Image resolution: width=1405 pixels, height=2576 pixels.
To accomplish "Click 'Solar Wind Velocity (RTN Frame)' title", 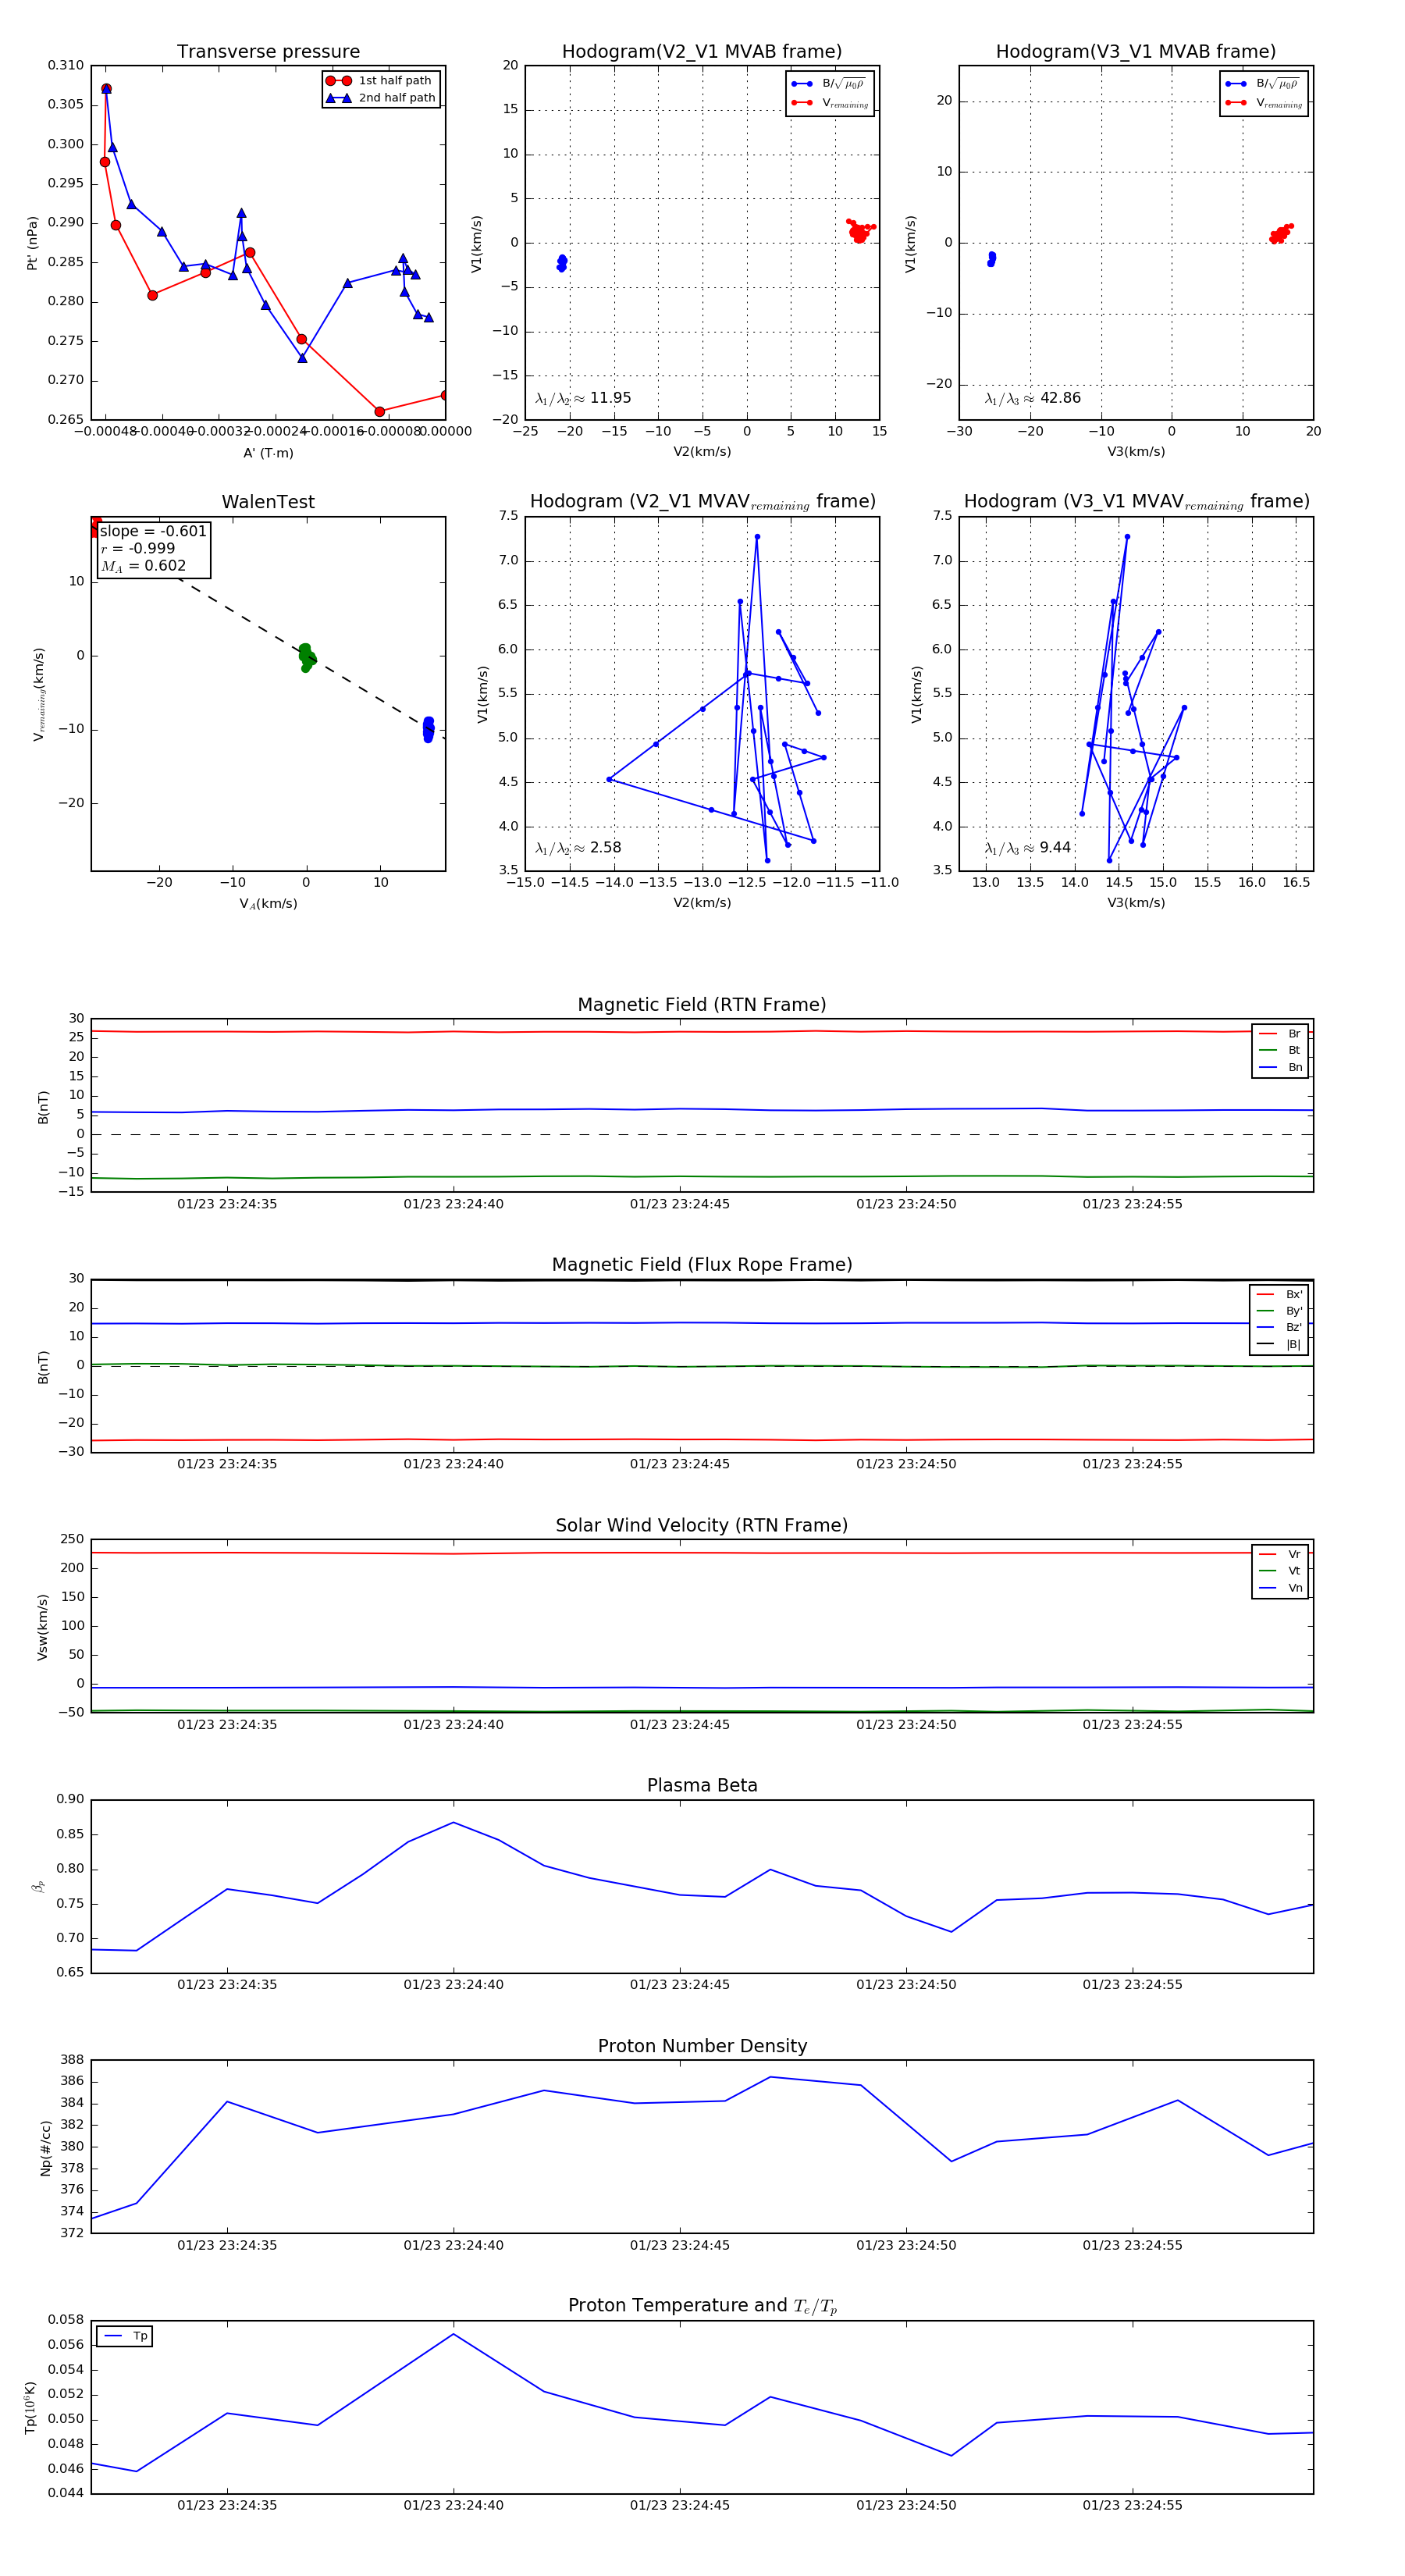I will coord(702,1526).
